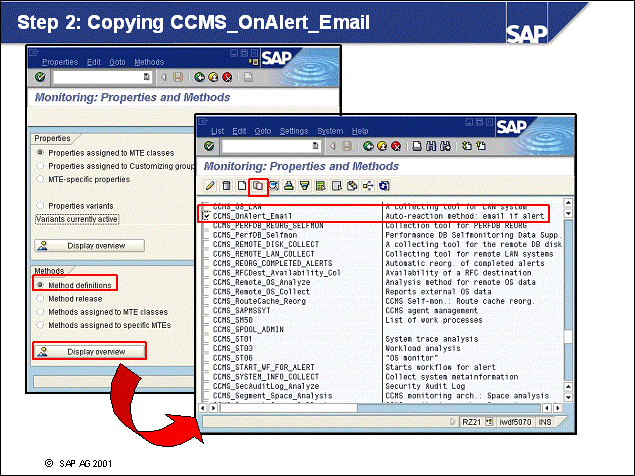Click the blank page Create icon

click(x=241, y=186)
